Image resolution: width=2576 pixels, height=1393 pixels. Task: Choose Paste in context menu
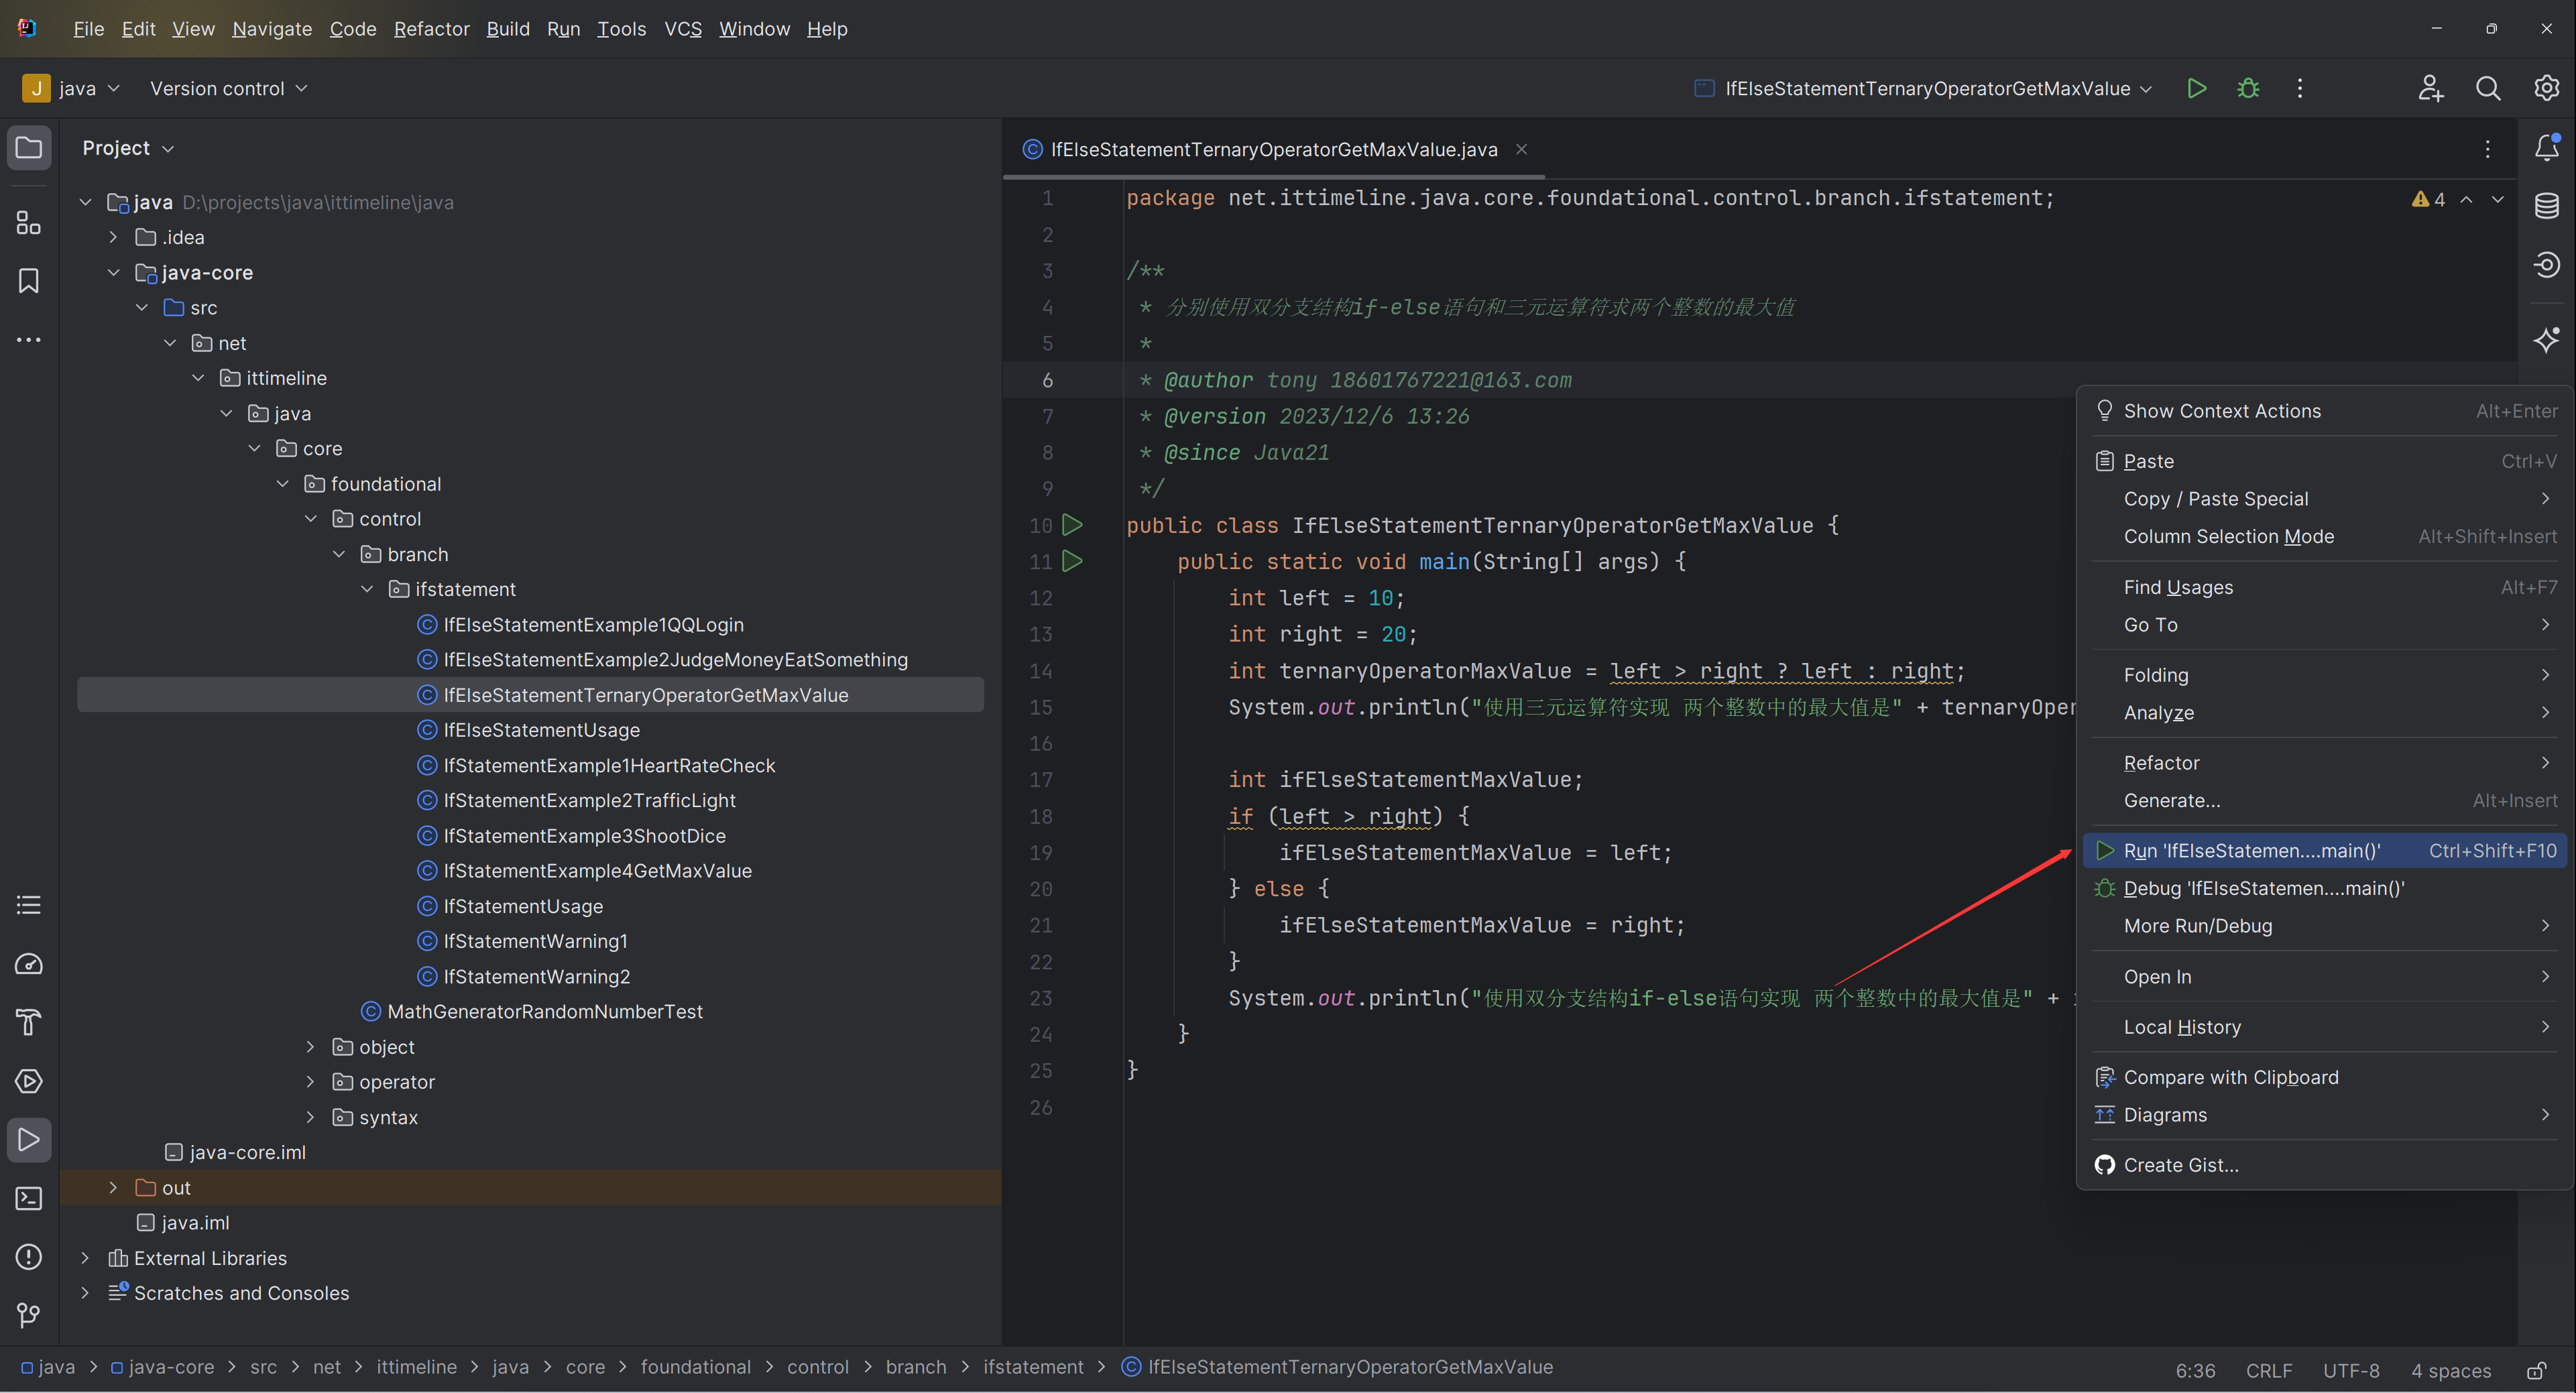[x=2324, y=461]
